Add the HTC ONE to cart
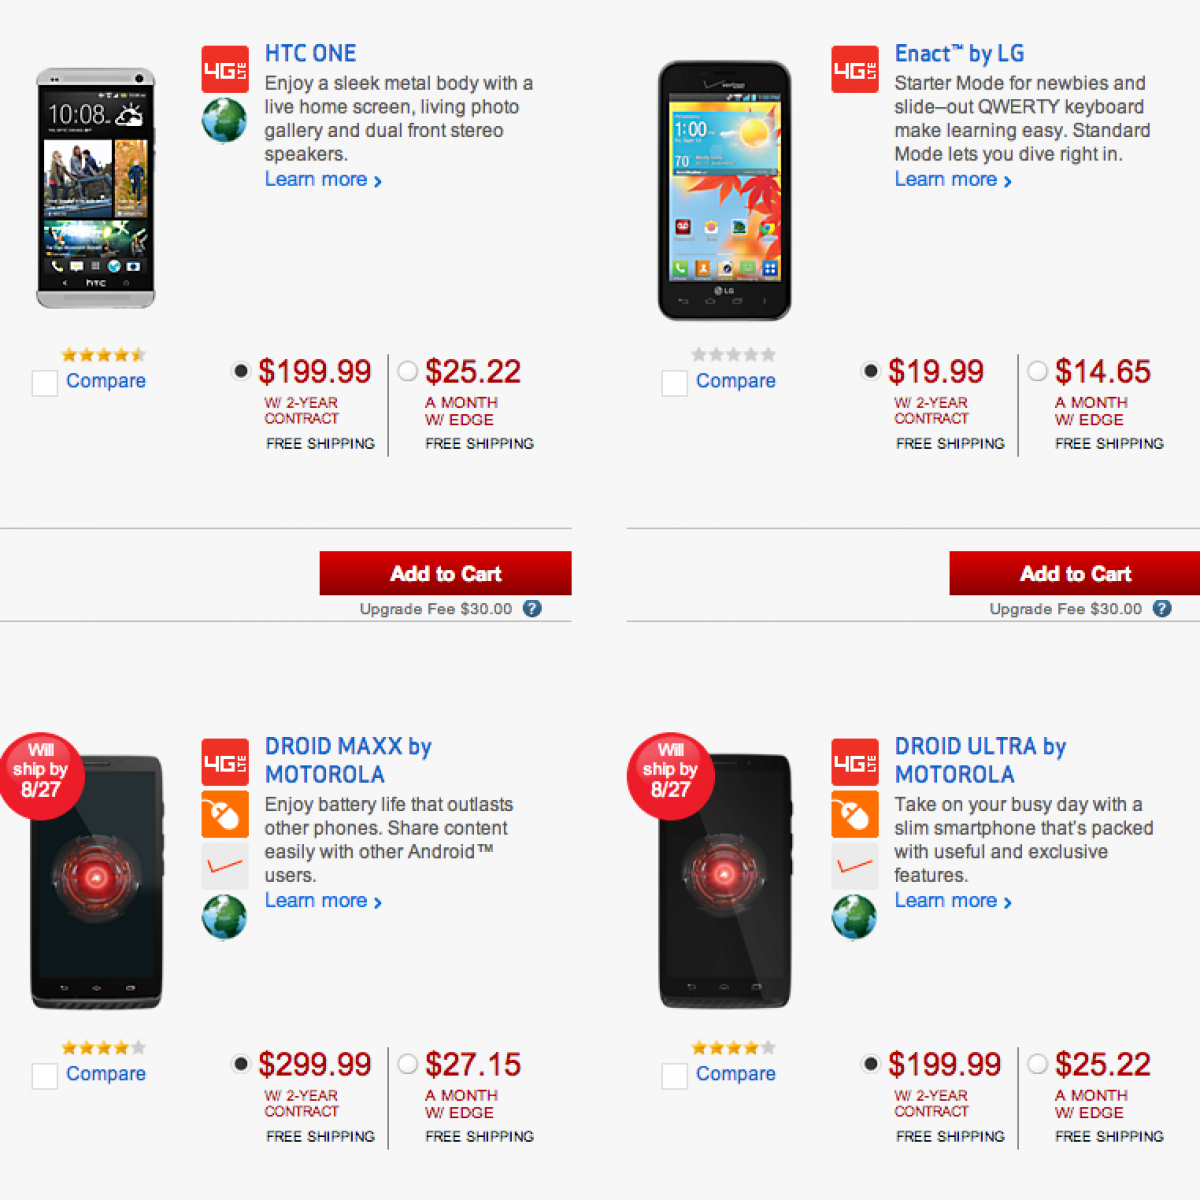The image size is (1200, 1200). (445, 573)
